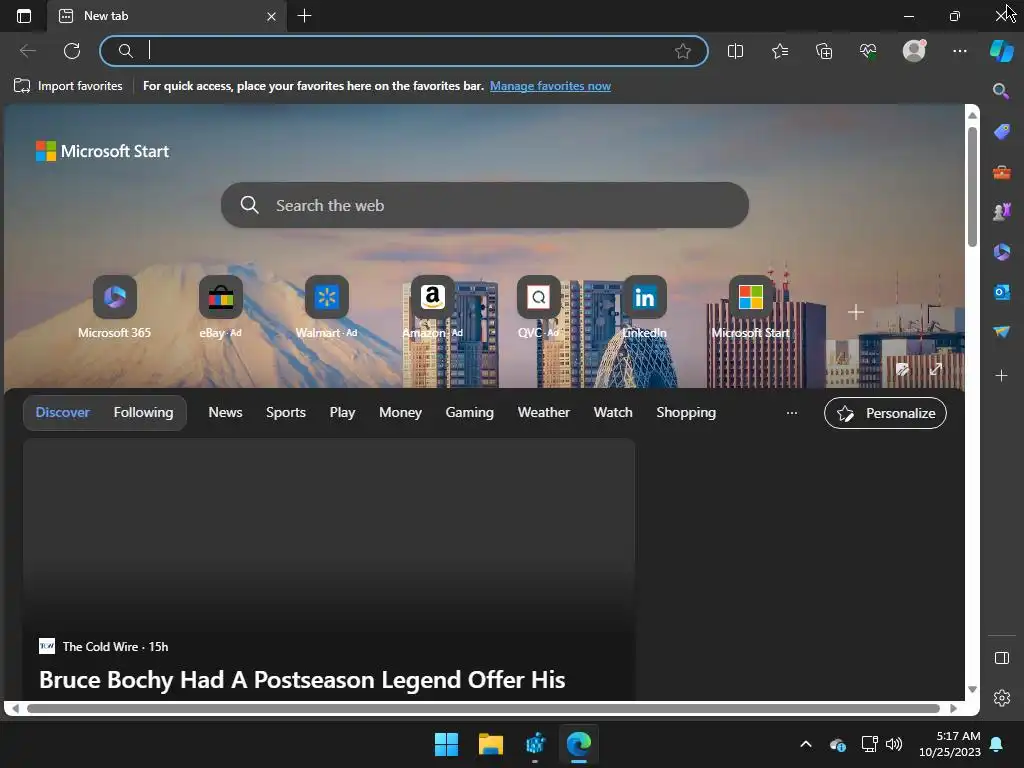Show more feed categories ellipsis
This screenshot has height=768, width=1024.
pyautogui.click(x=792, y=413)
